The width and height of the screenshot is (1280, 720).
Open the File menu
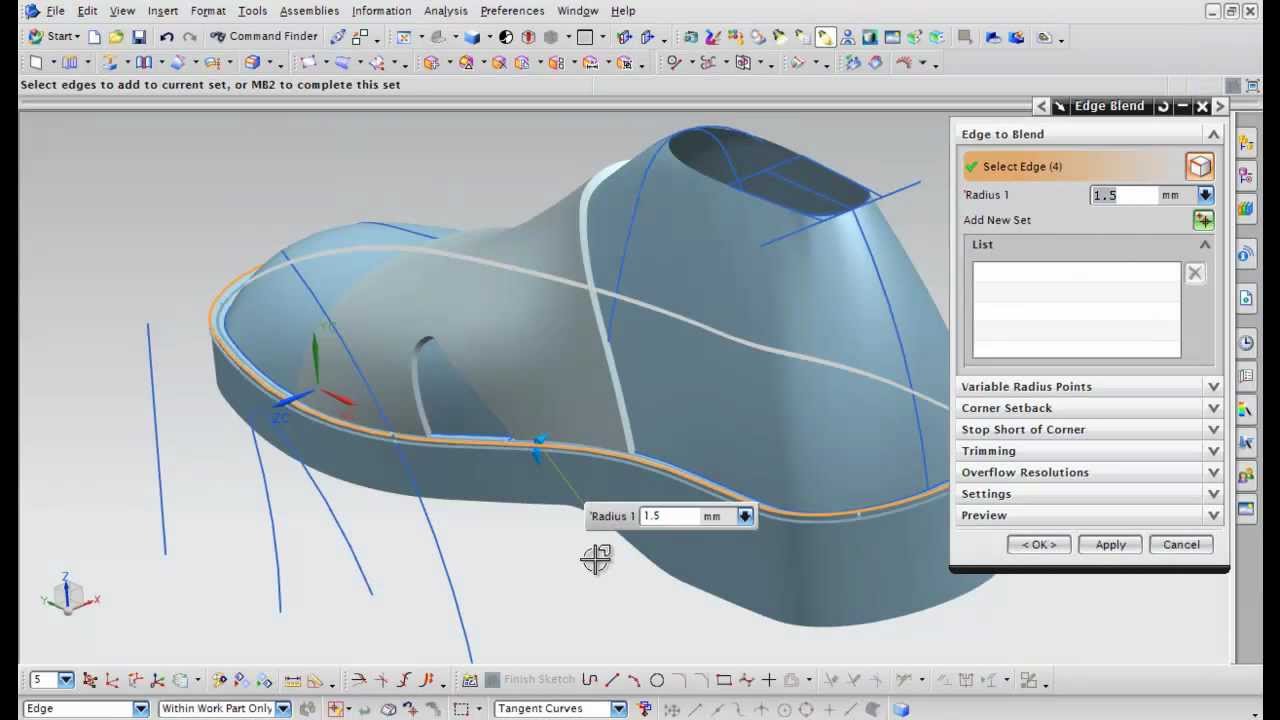pos(55,11)
